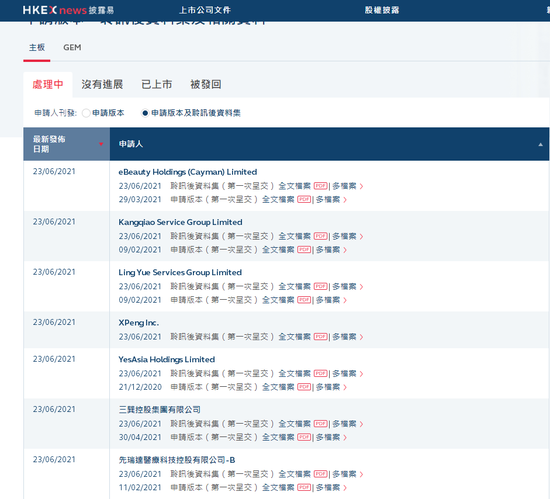550x499 pixels.
Task: Open 三巽控股 30/04/2021 全文檔案 PDF icon
Action: coord(304,437)
